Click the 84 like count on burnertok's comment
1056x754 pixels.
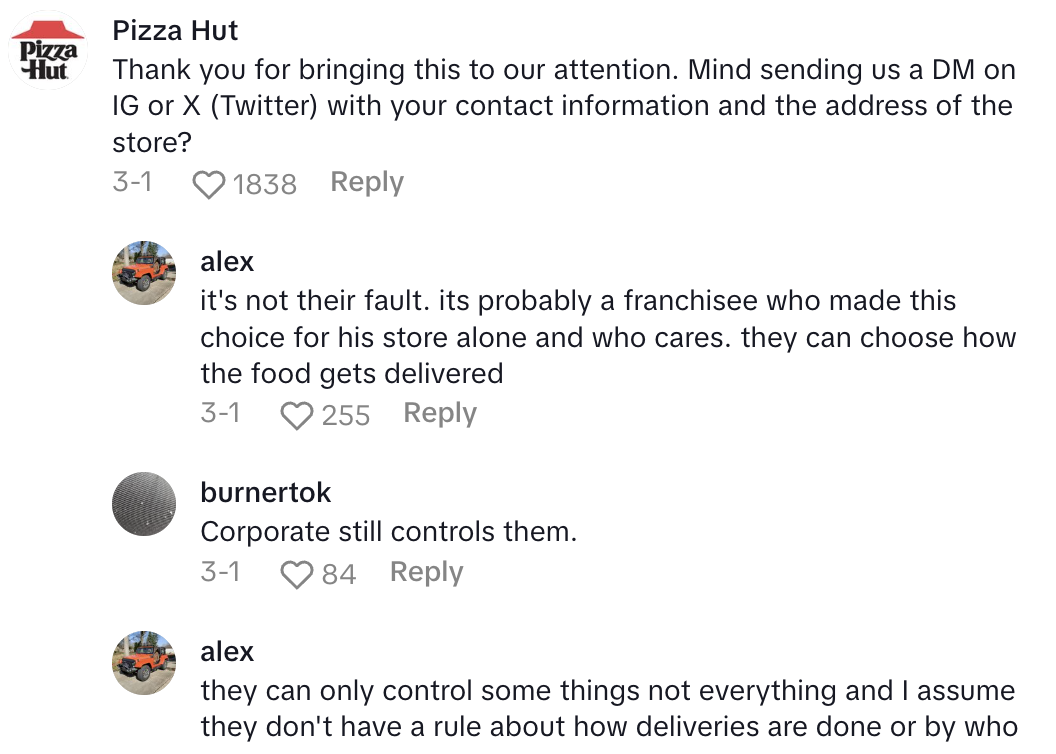pos(339,574)
